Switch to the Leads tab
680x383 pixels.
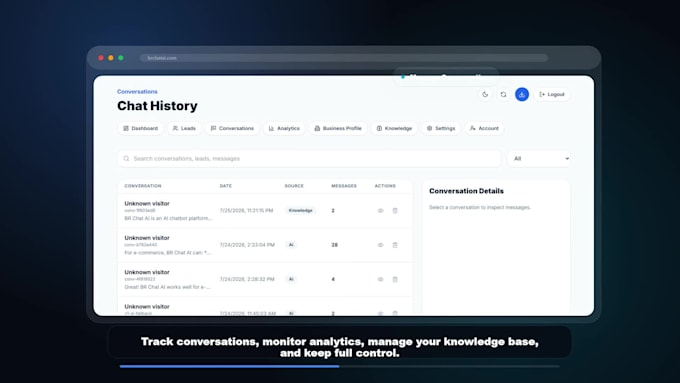click(x=184, y=128)
